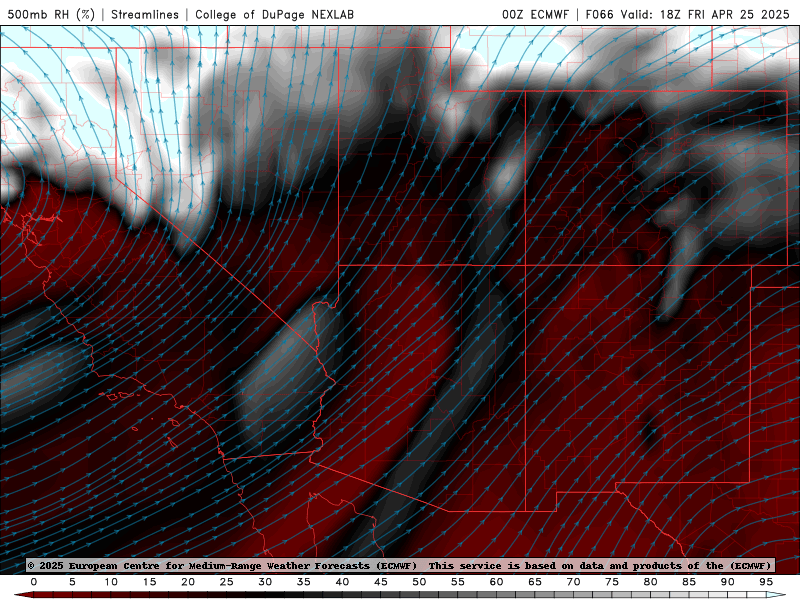800x600 pixels.
Task: Click the "90" colorbar scale label
Action: tap(728, 582)
